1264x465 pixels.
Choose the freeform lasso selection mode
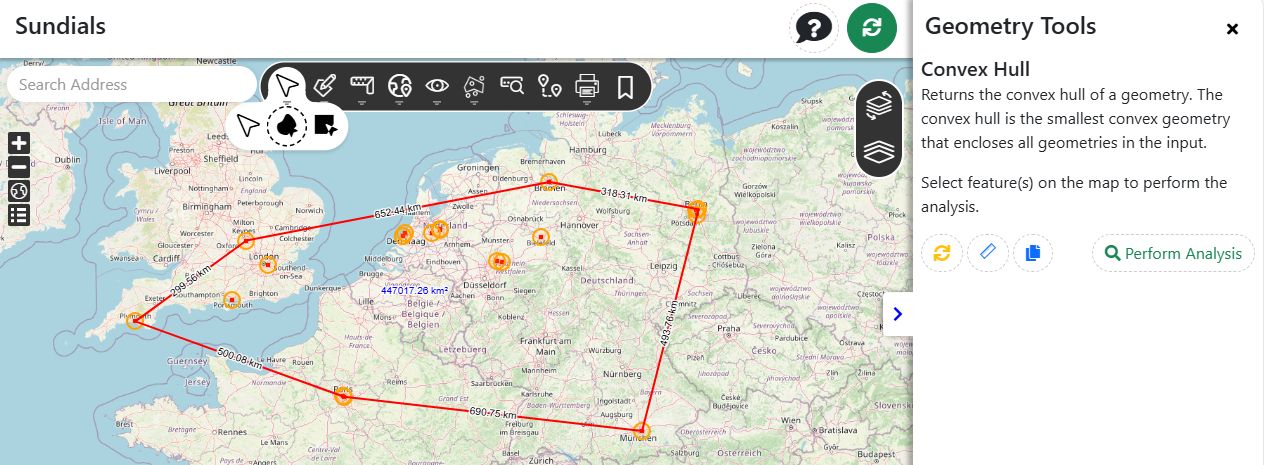pyautogui.click(x=287, y=125)
